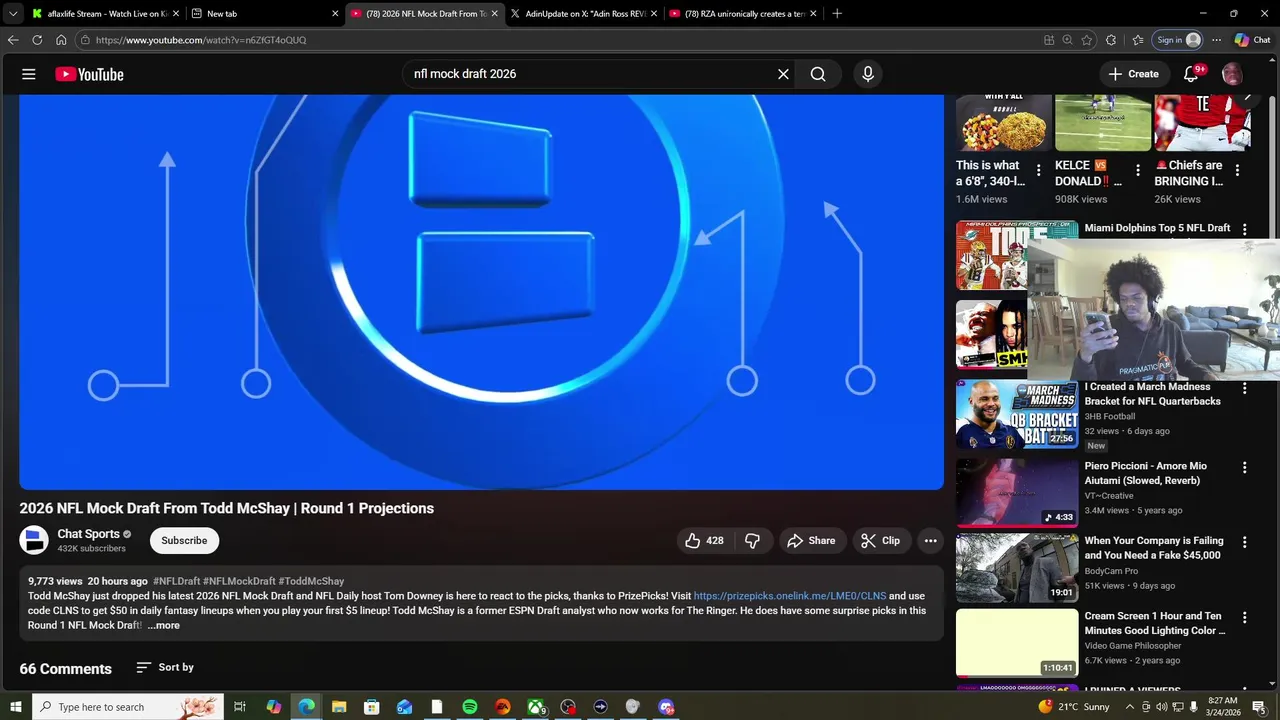Click the #ToddMcShay hashtag

(x=311, y=581)
